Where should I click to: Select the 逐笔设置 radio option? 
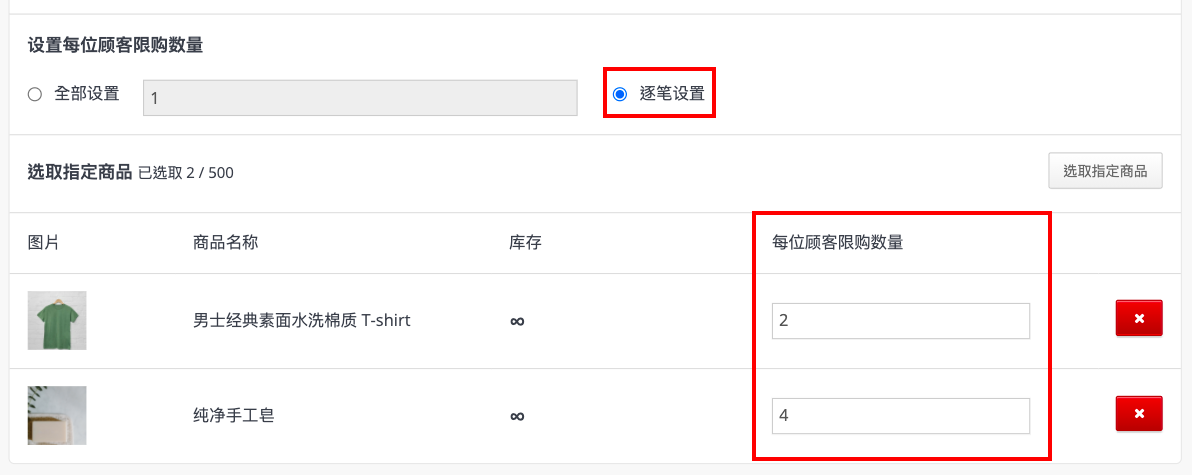click(620, 94)
